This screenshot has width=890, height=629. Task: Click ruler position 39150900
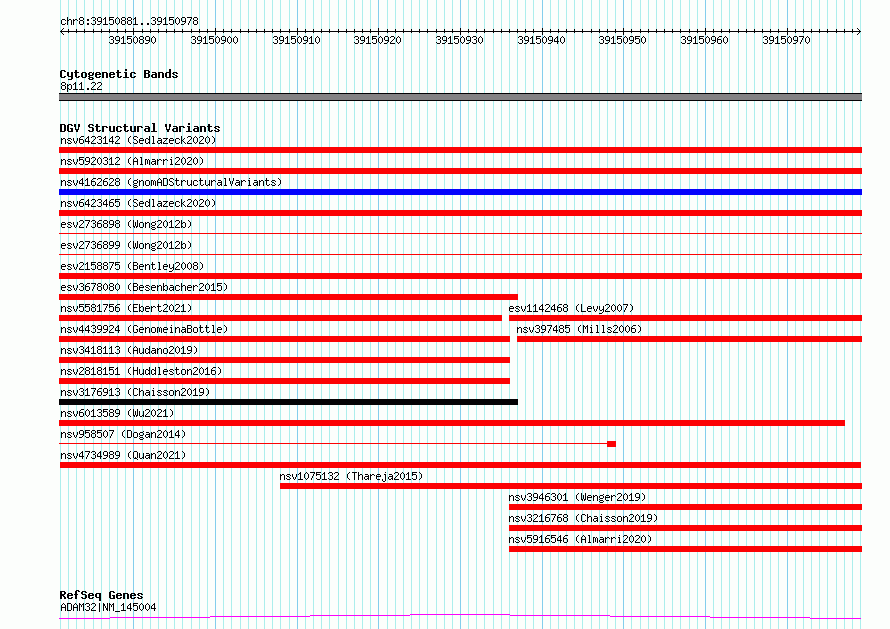point(214,40)
